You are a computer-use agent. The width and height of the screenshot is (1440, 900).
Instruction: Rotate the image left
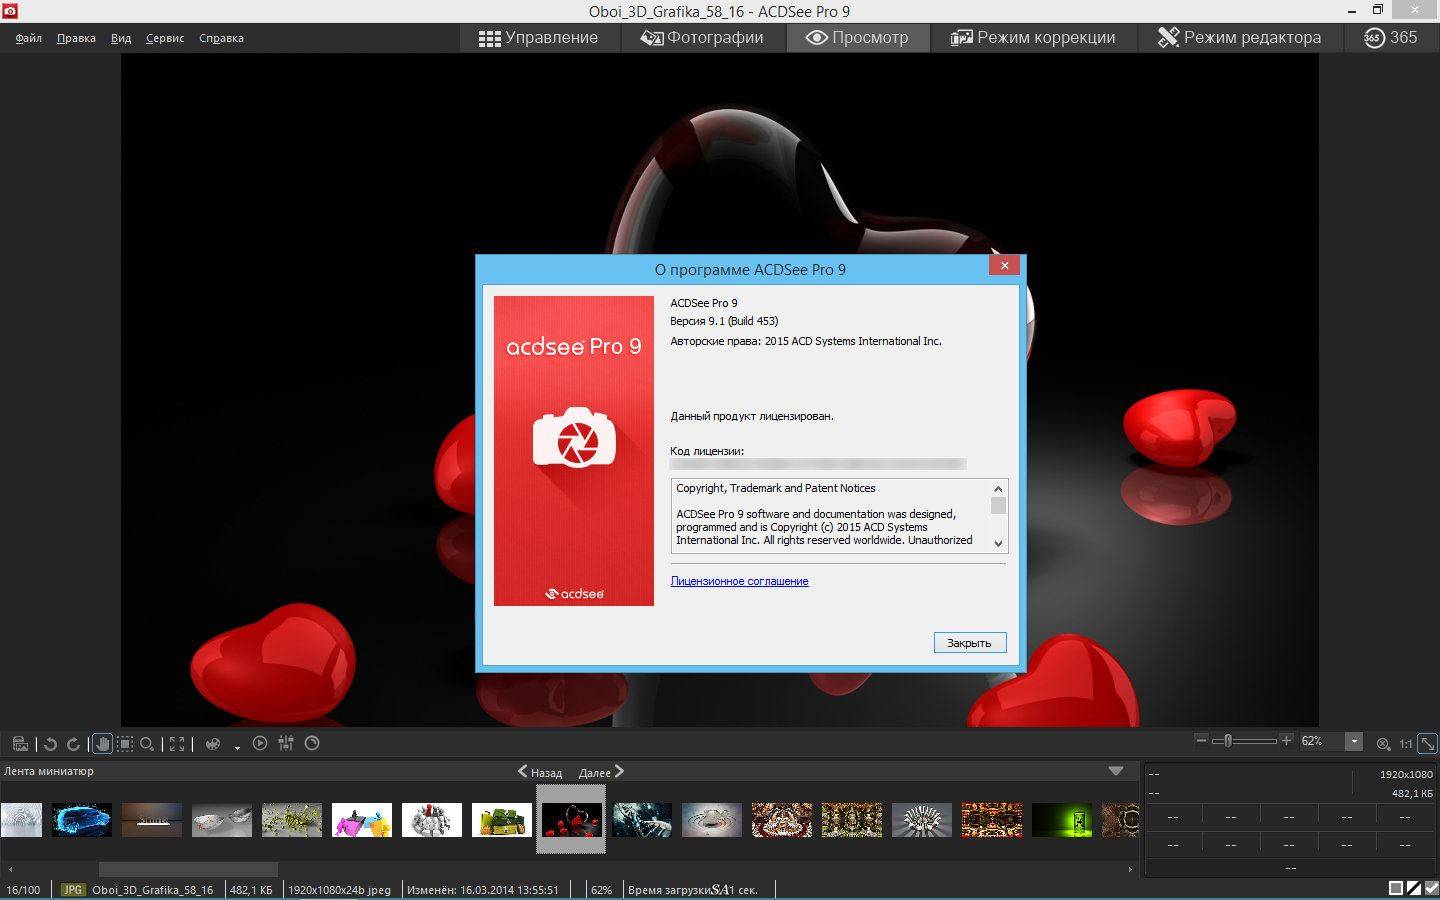(50, 744)
